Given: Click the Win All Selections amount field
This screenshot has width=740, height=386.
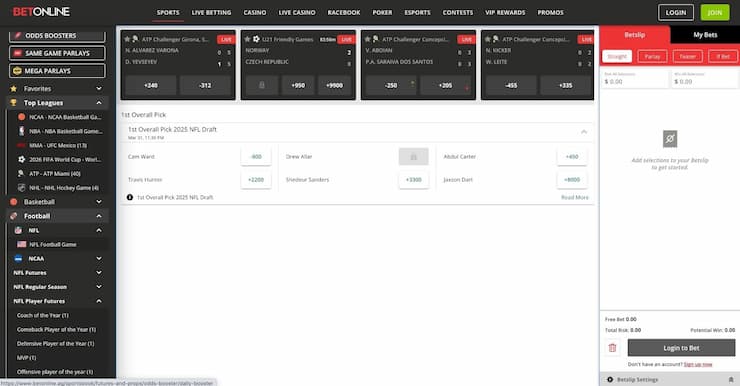Looking at the screenshot, I should pos(705,79).
